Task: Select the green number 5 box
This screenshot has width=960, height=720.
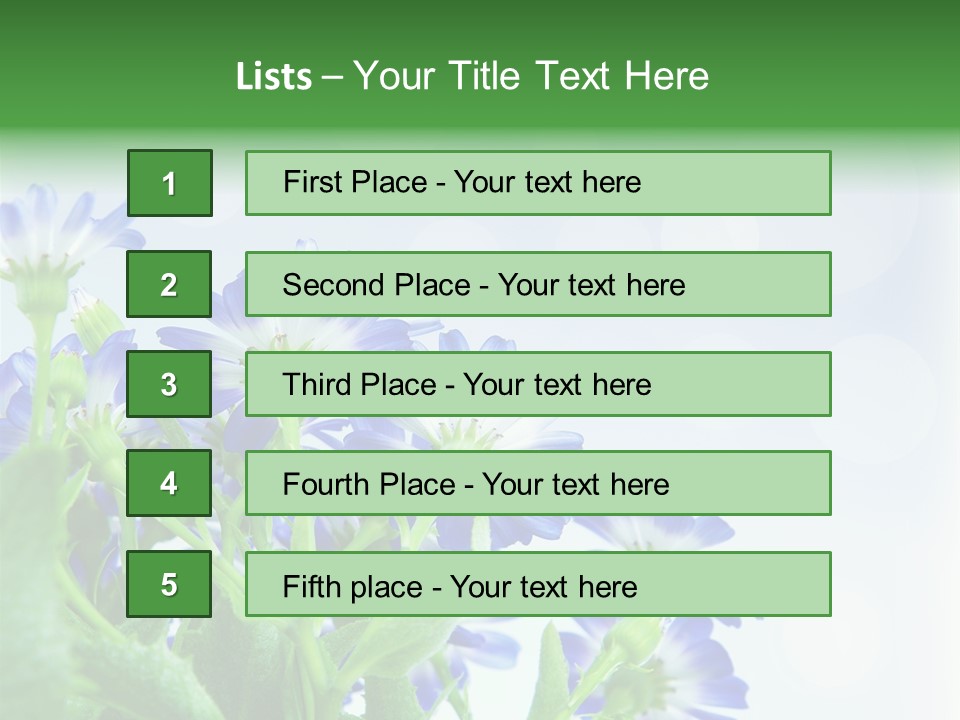Action: pyautogui.click(x=169, y=584)
